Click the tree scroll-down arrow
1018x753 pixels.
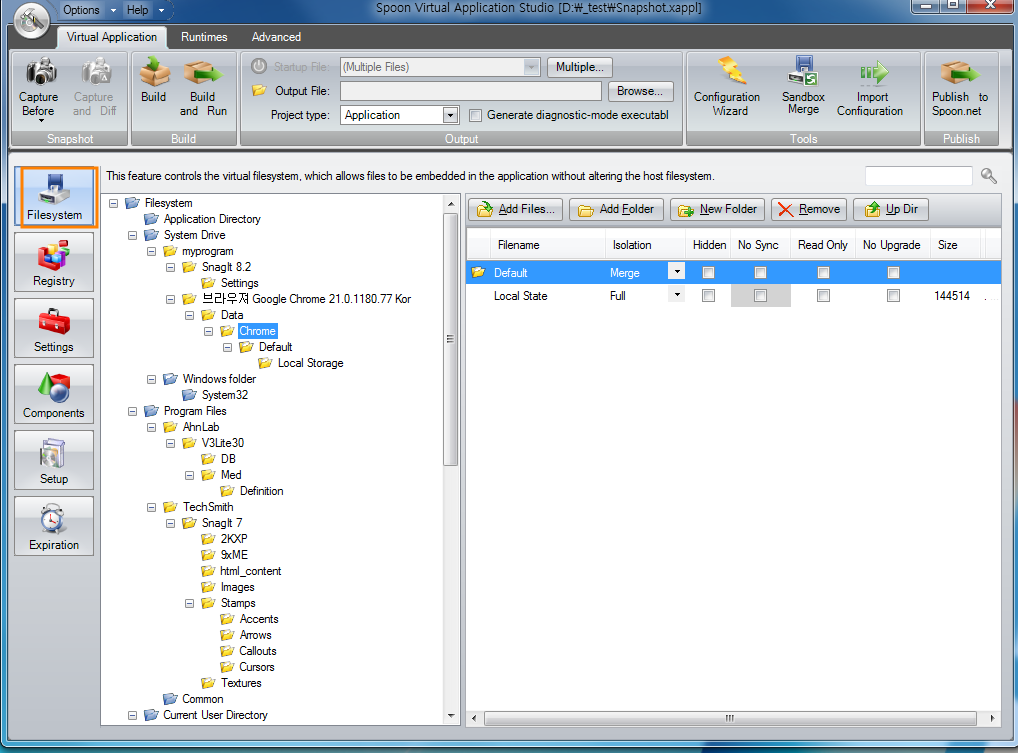pyautogui.click(x=451, y=716)
